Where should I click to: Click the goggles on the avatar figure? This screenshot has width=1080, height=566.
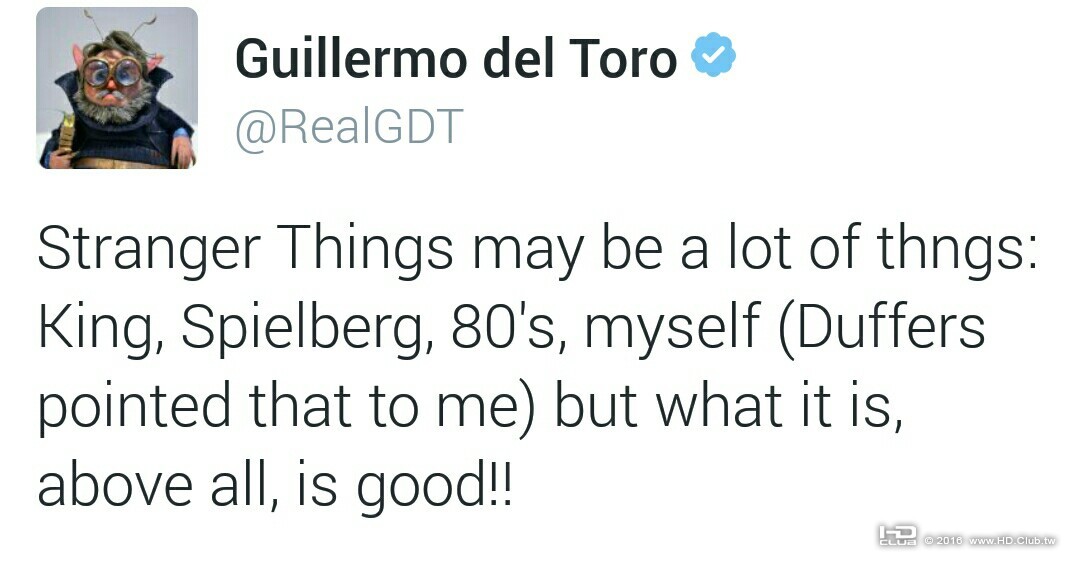click(112, 72)
